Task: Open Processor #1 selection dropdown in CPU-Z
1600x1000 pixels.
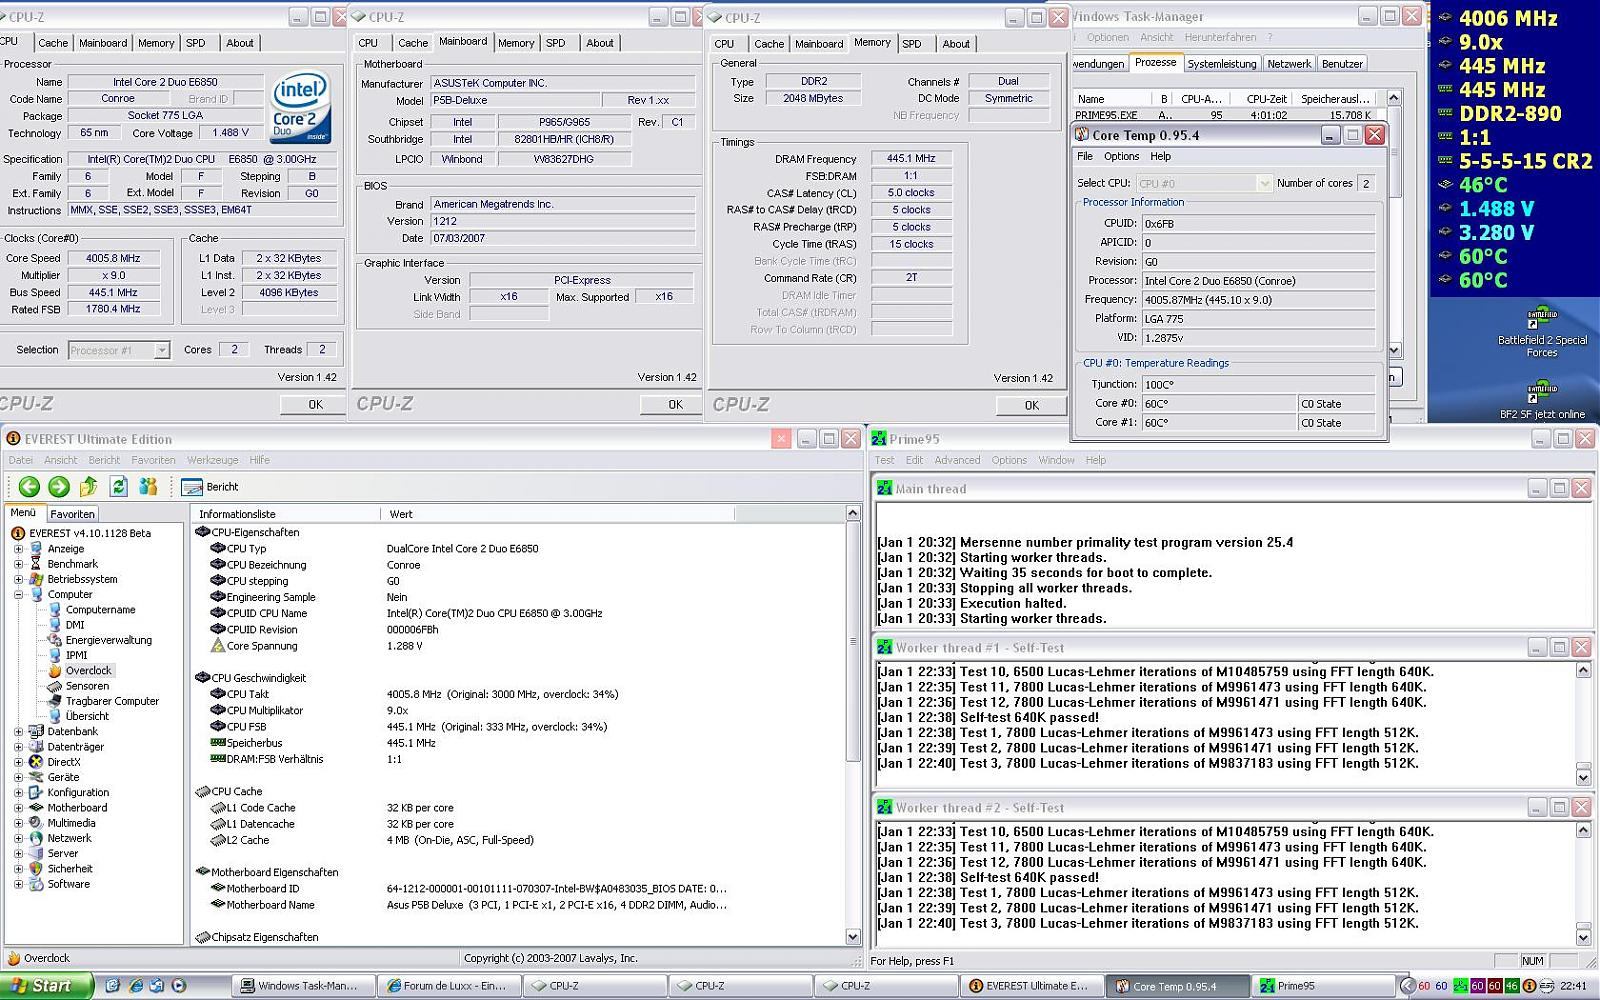Action: coord(119,350)
